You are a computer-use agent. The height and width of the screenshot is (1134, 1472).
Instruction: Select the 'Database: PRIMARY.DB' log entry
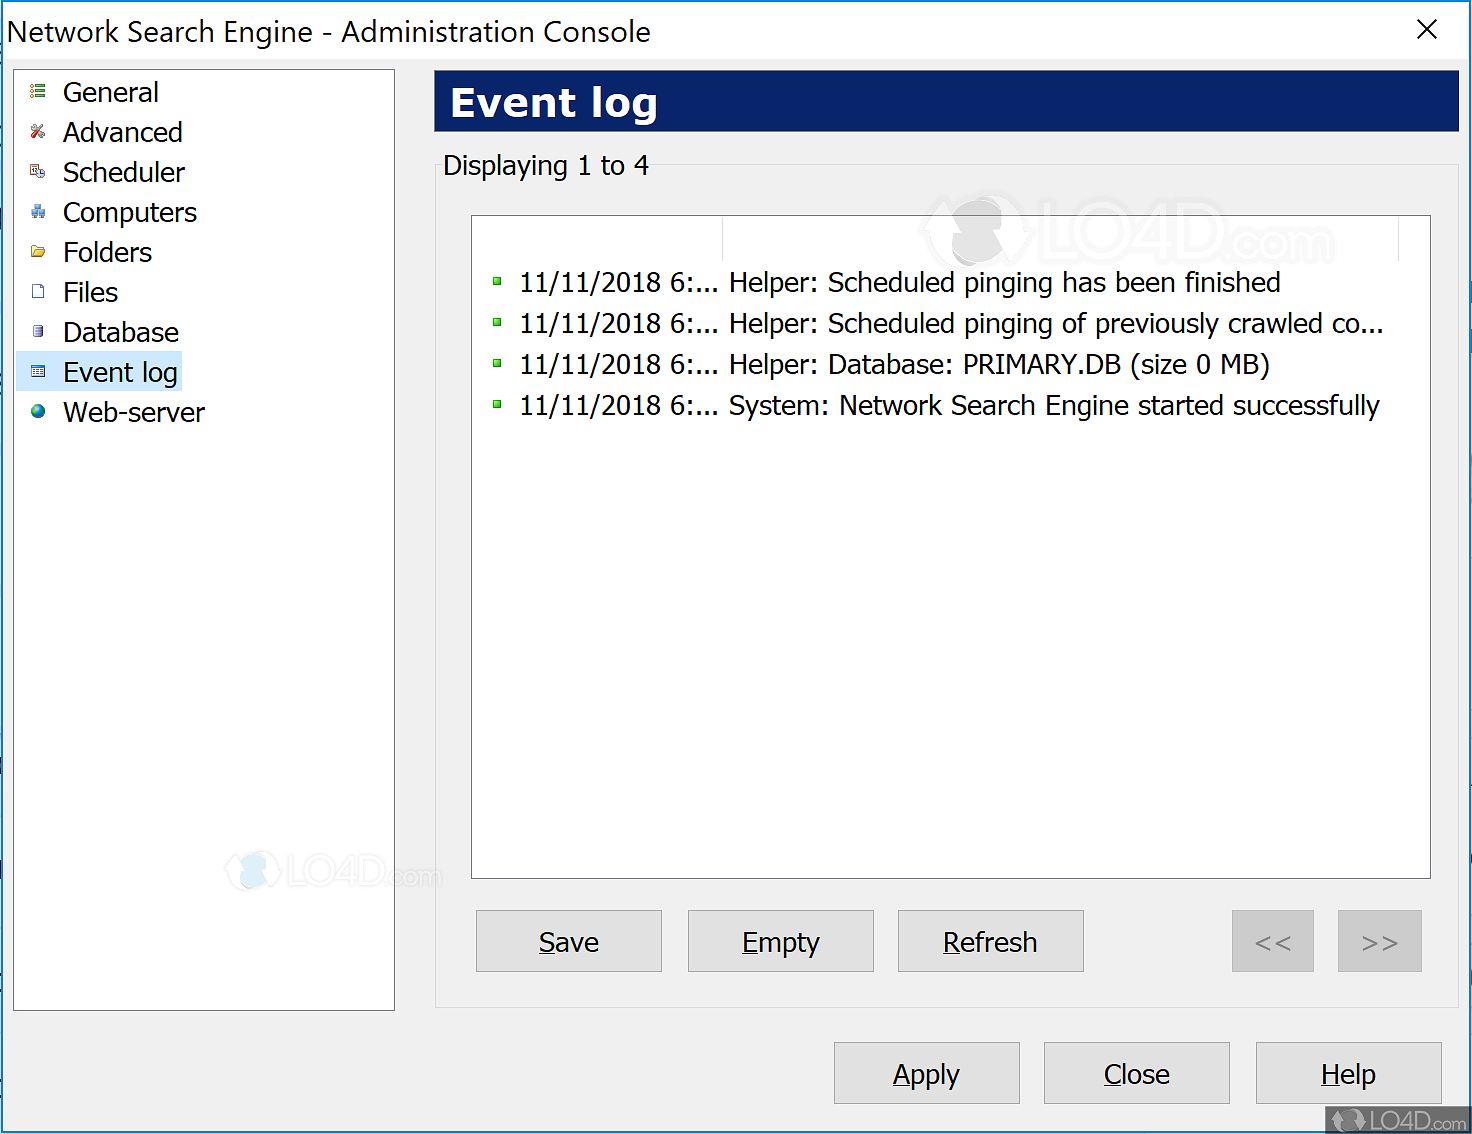(893, 364)
